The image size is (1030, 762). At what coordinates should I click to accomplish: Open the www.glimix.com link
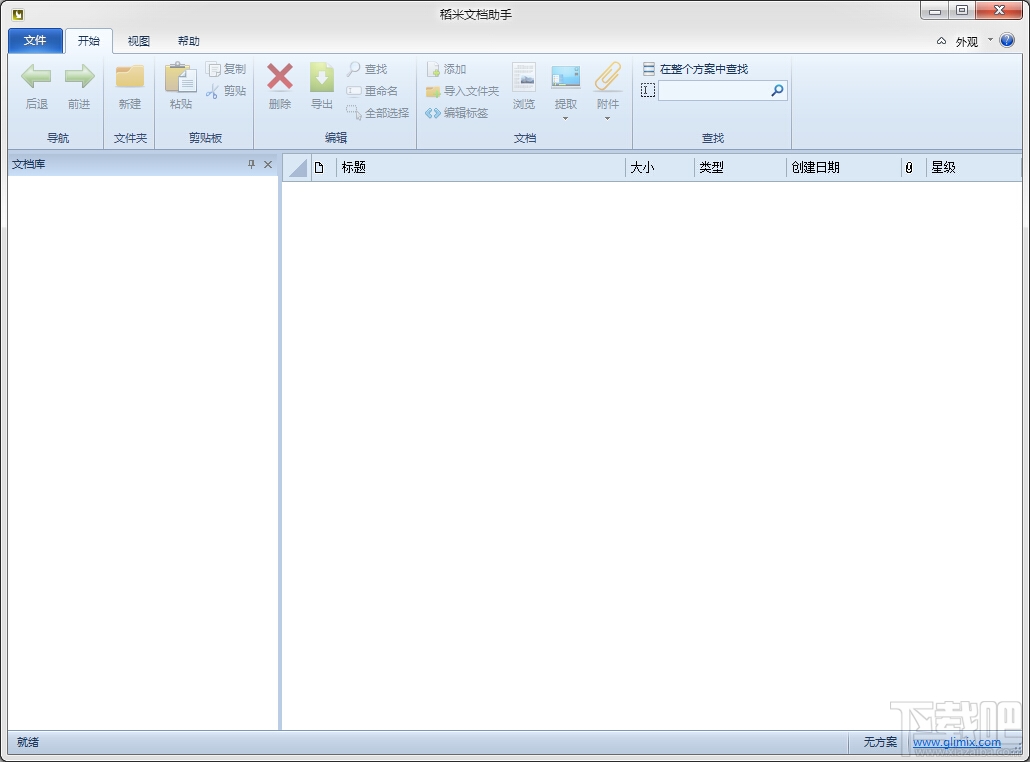tap(956, 742)
